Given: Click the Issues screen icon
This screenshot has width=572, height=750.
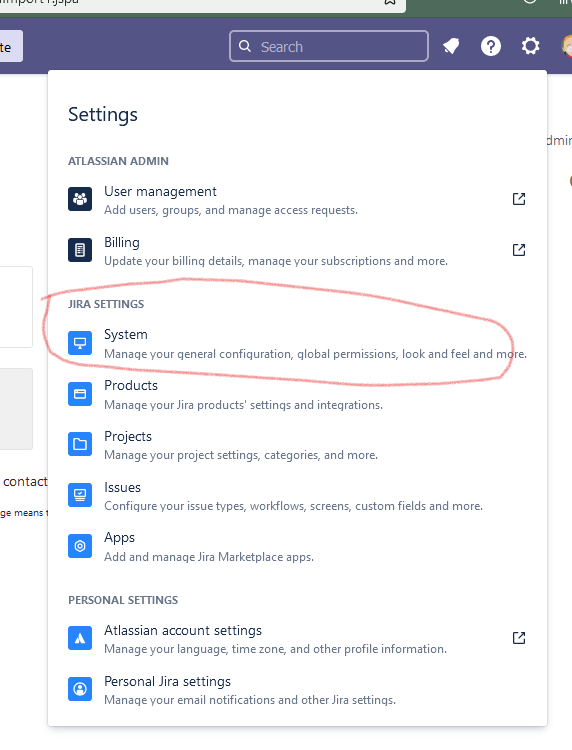Looking at the screenshot, I should coord(80,495).
